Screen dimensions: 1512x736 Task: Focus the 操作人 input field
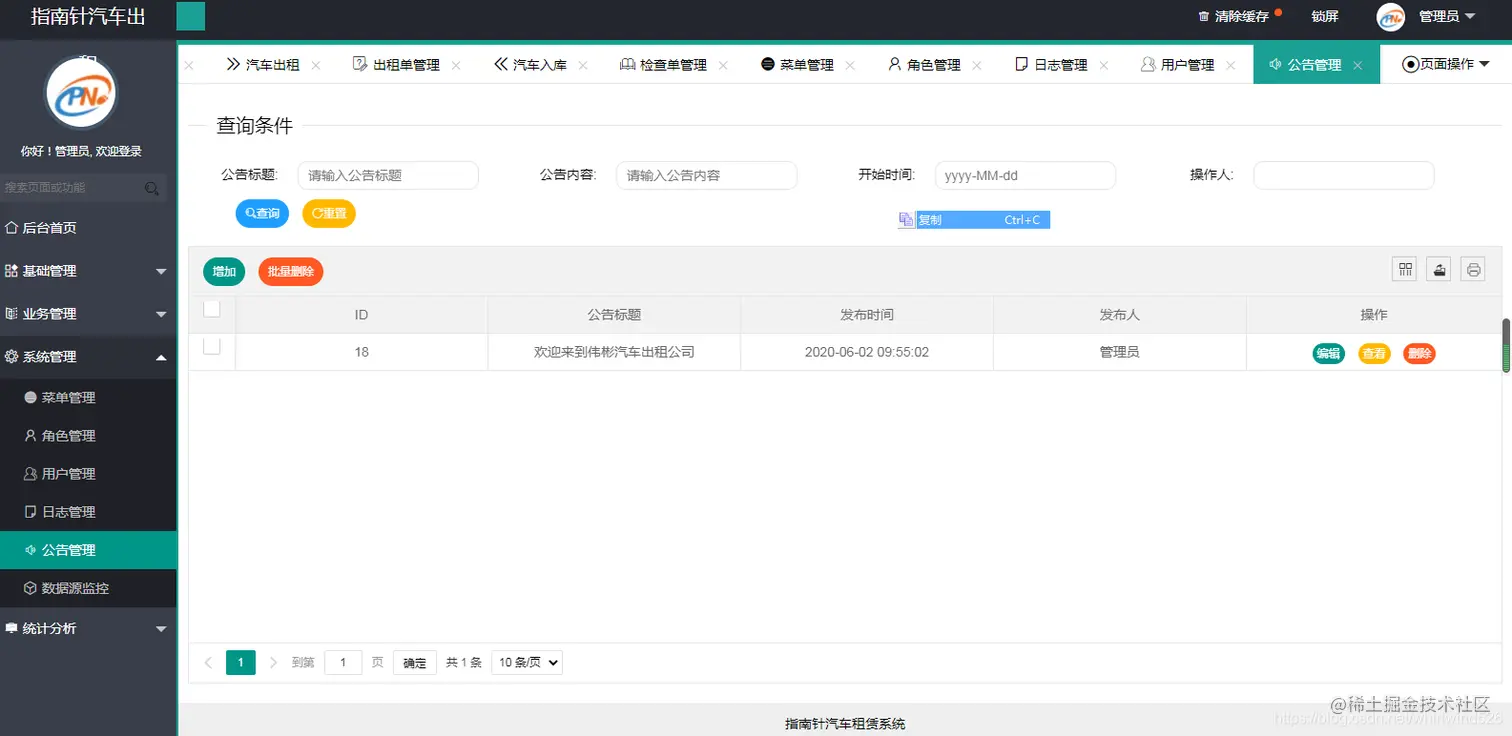click(x=1344, y=175)
